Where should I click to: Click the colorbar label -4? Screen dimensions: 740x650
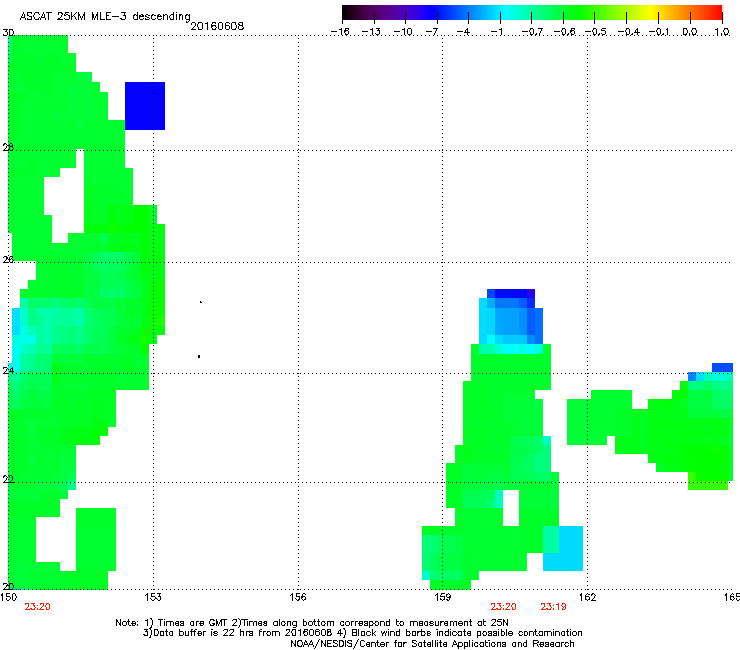(463, 32)
